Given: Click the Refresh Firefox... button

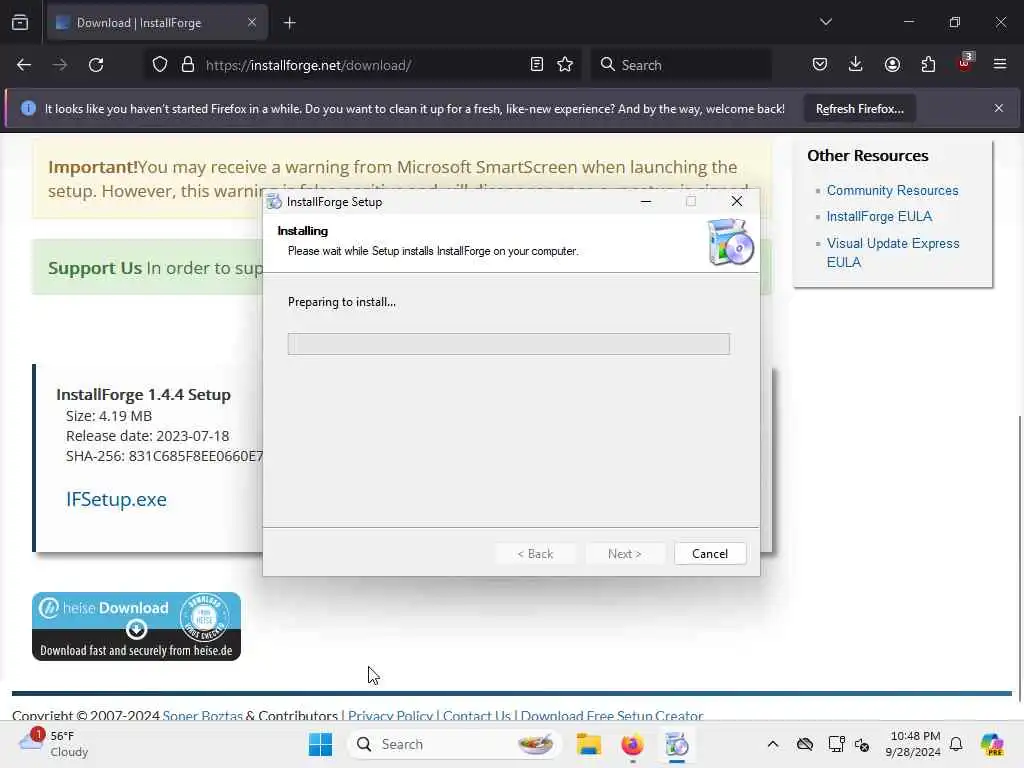Looking at the screenshot, I should (x=859, y=109).
